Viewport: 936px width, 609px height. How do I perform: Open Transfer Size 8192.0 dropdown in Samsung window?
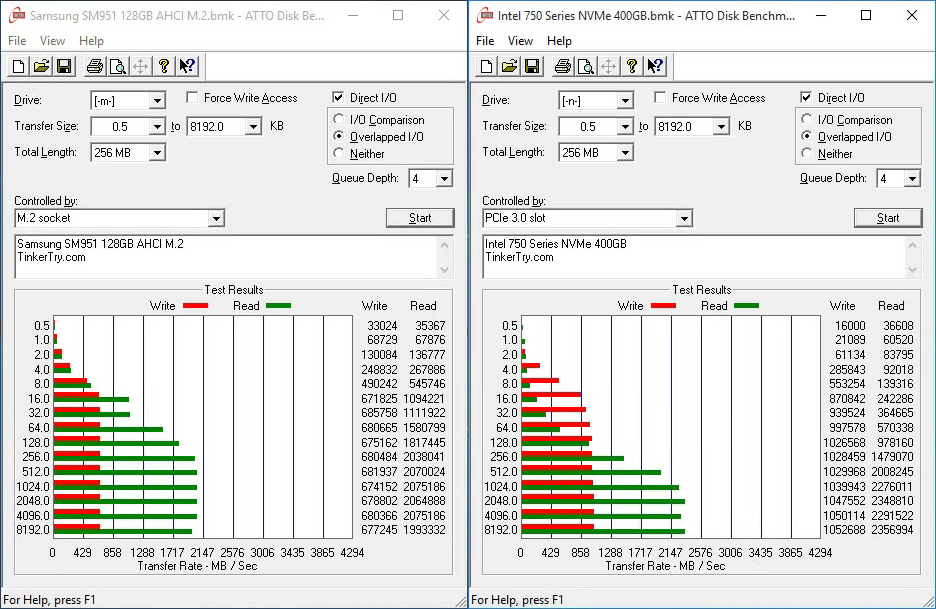point(253,127)
